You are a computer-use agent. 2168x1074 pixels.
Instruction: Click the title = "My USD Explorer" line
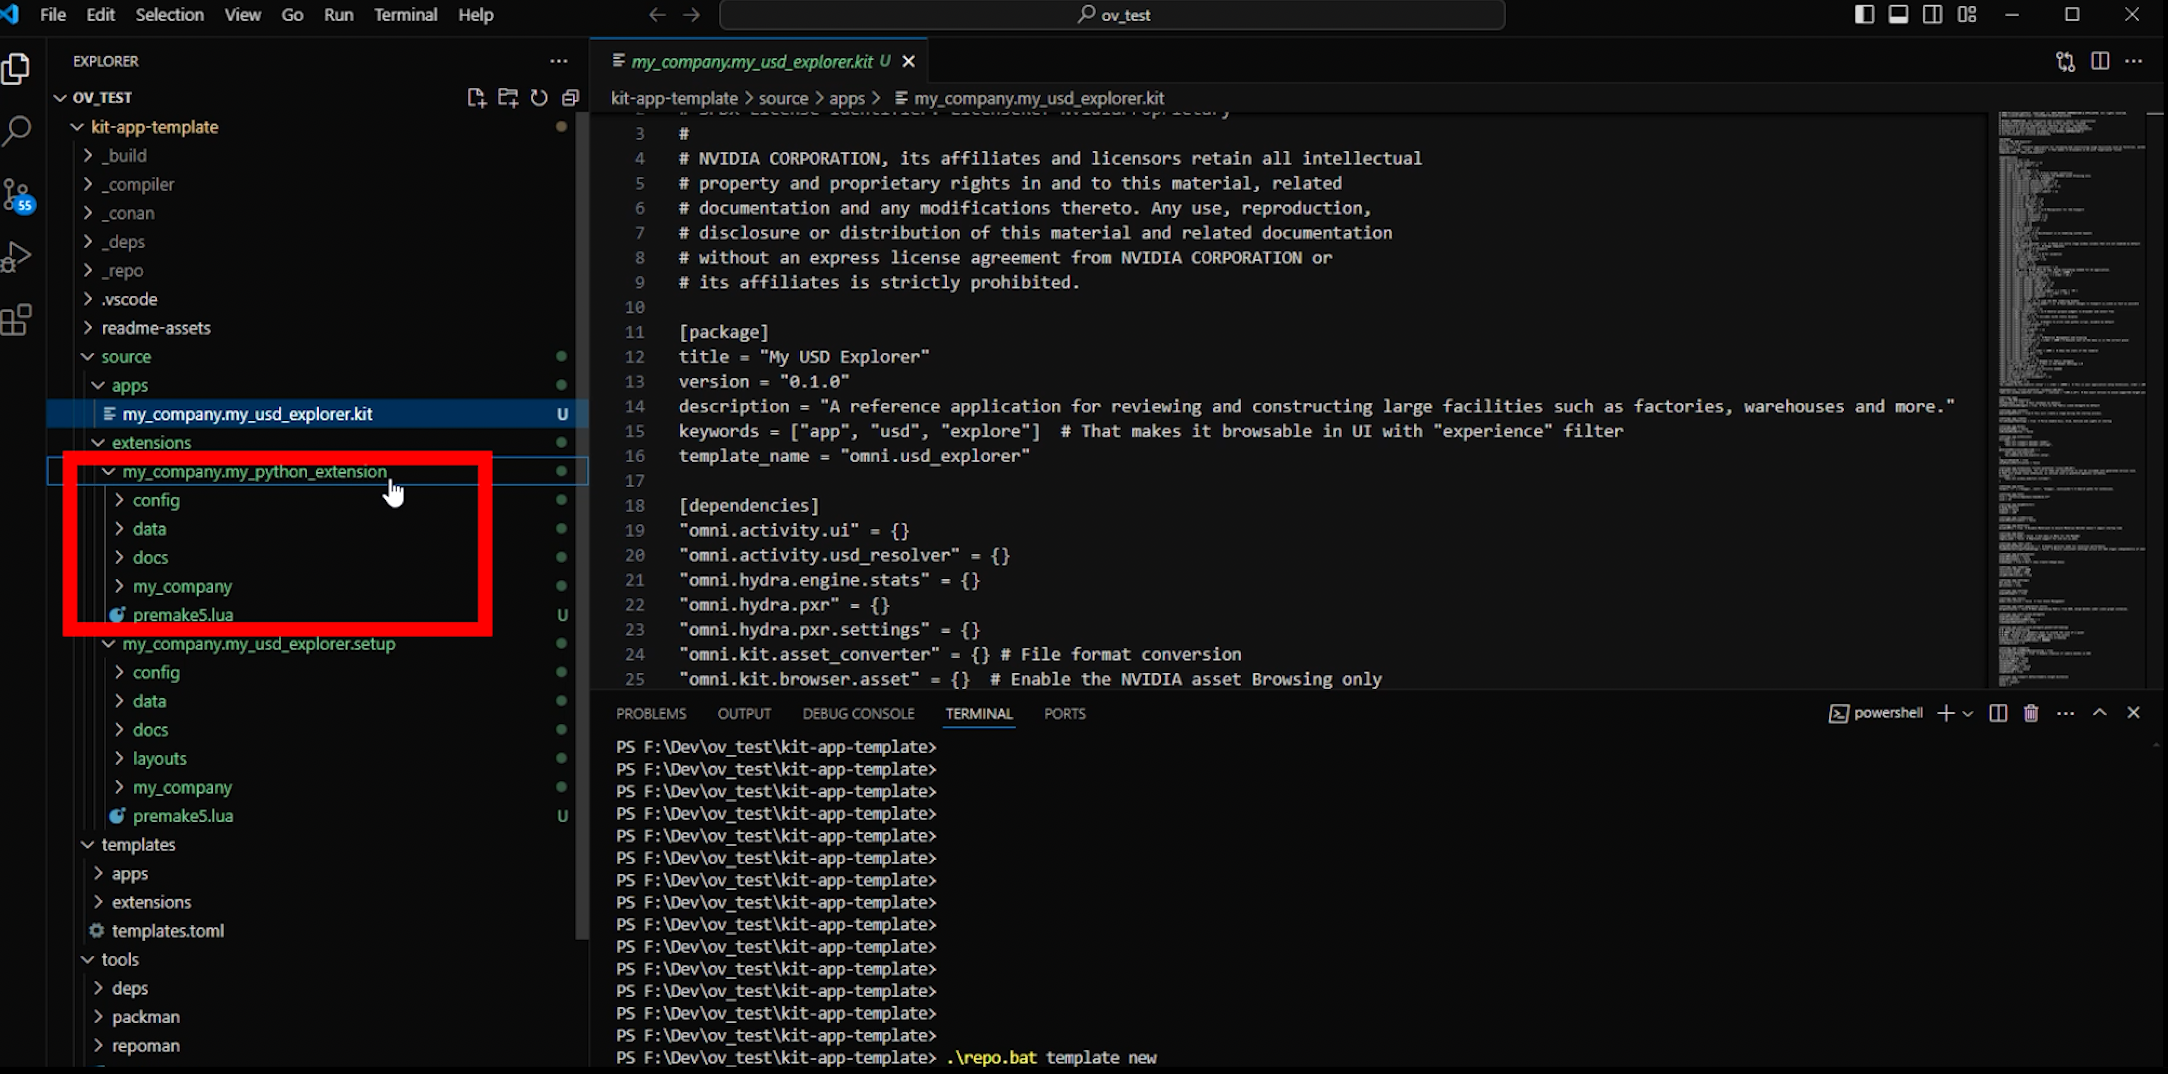pos(804,357)
